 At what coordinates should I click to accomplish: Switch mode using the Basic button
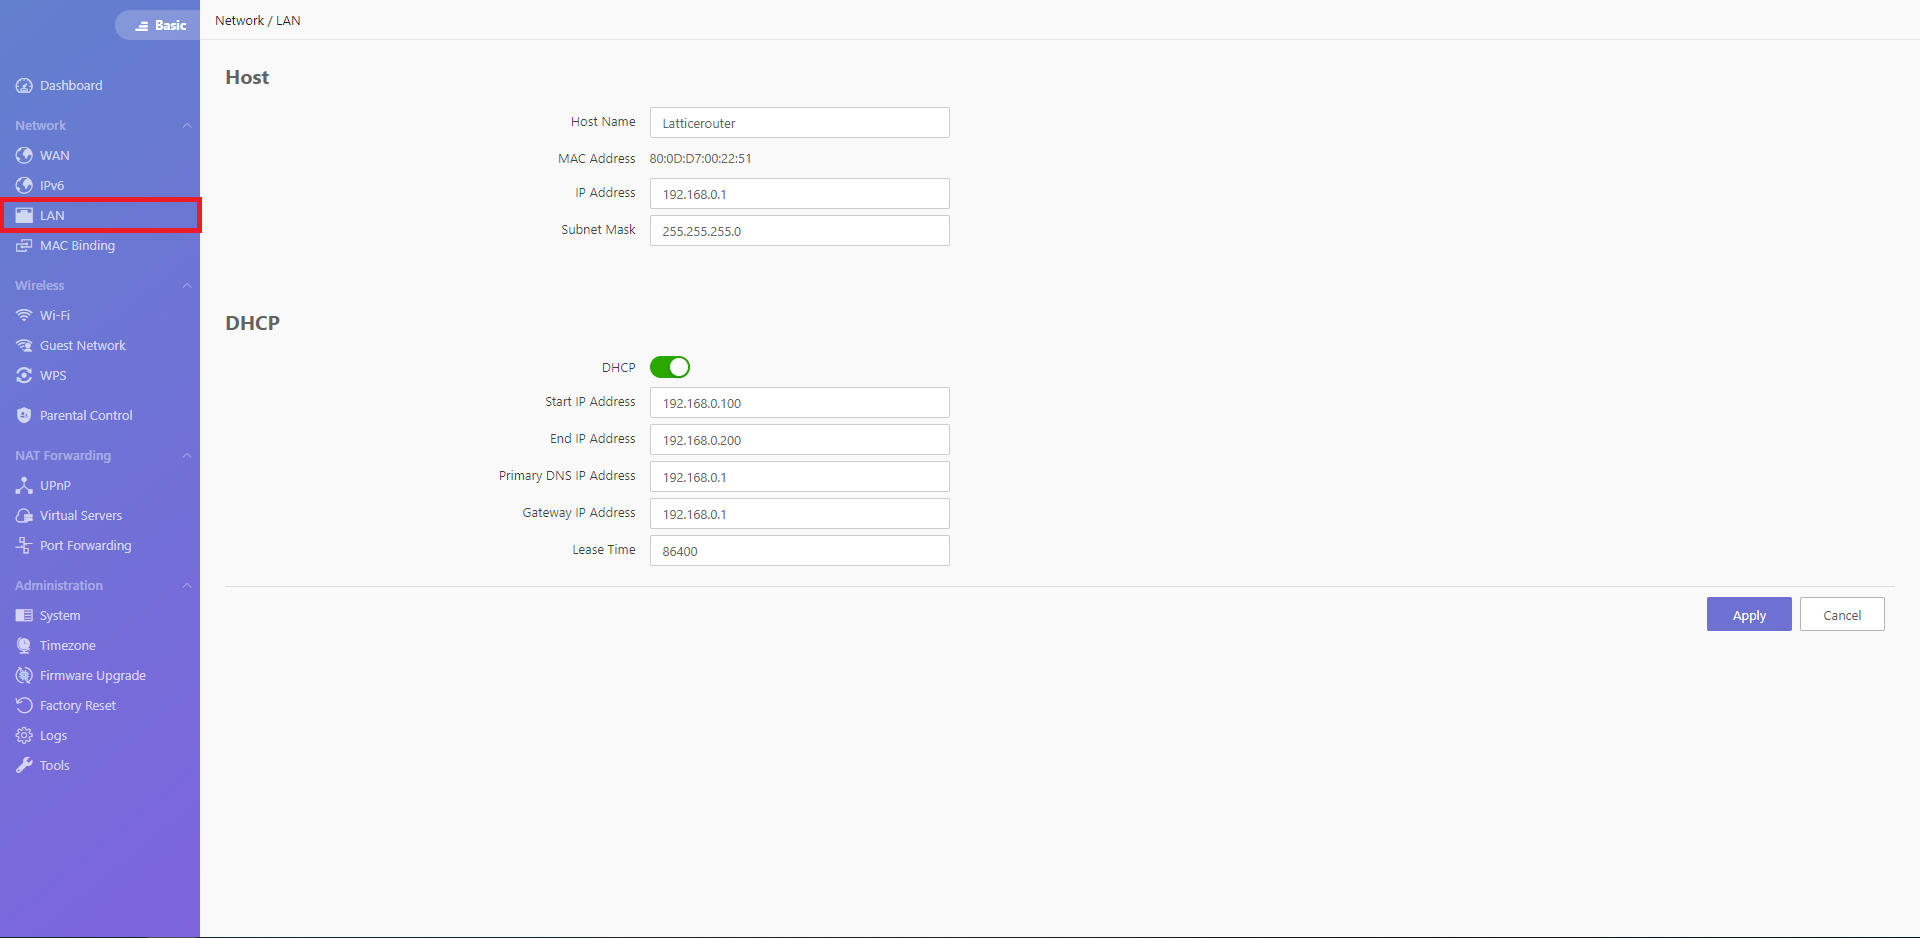click(x=158, y=25)
